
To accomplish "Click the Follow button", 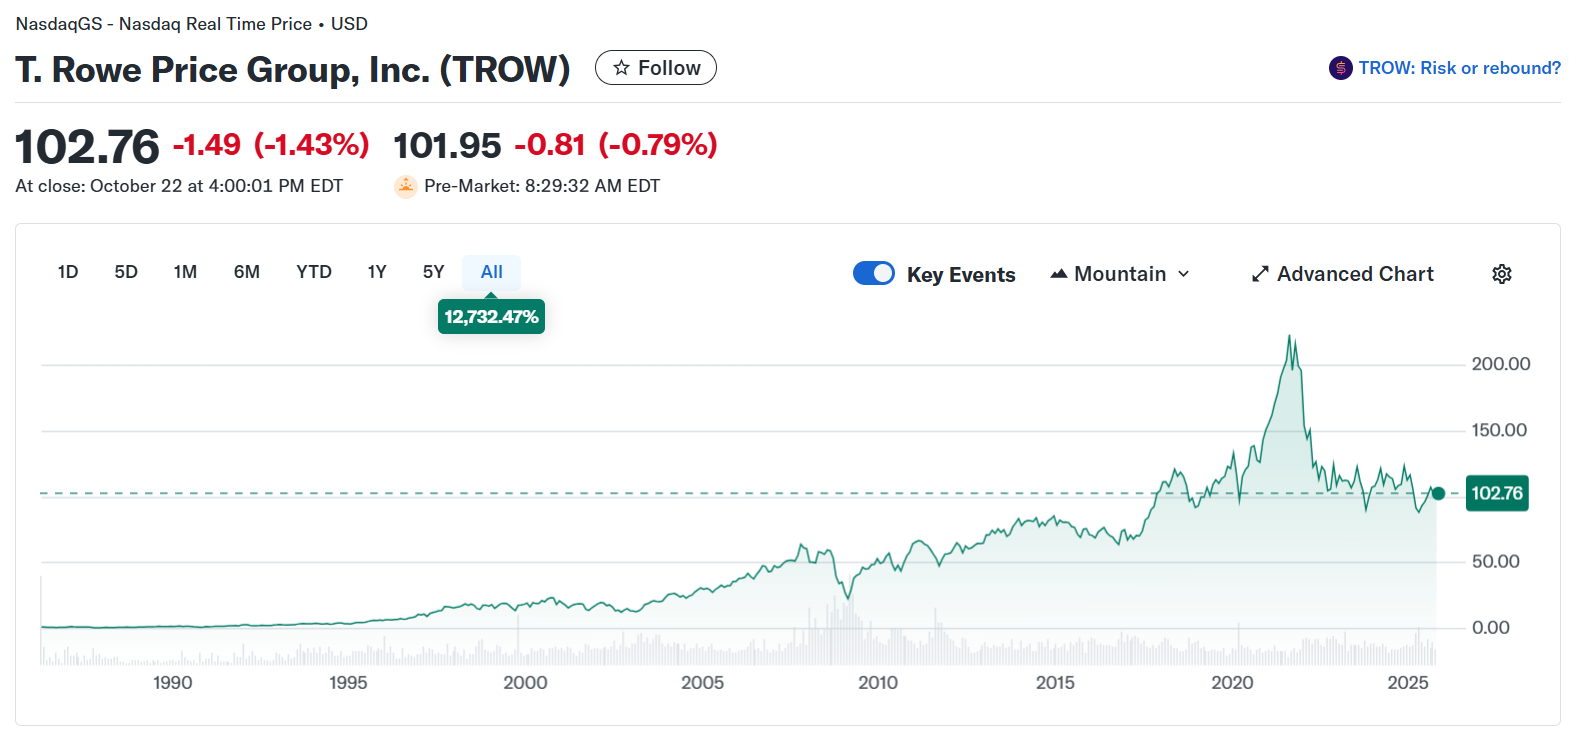I will [x=655, y=67].
